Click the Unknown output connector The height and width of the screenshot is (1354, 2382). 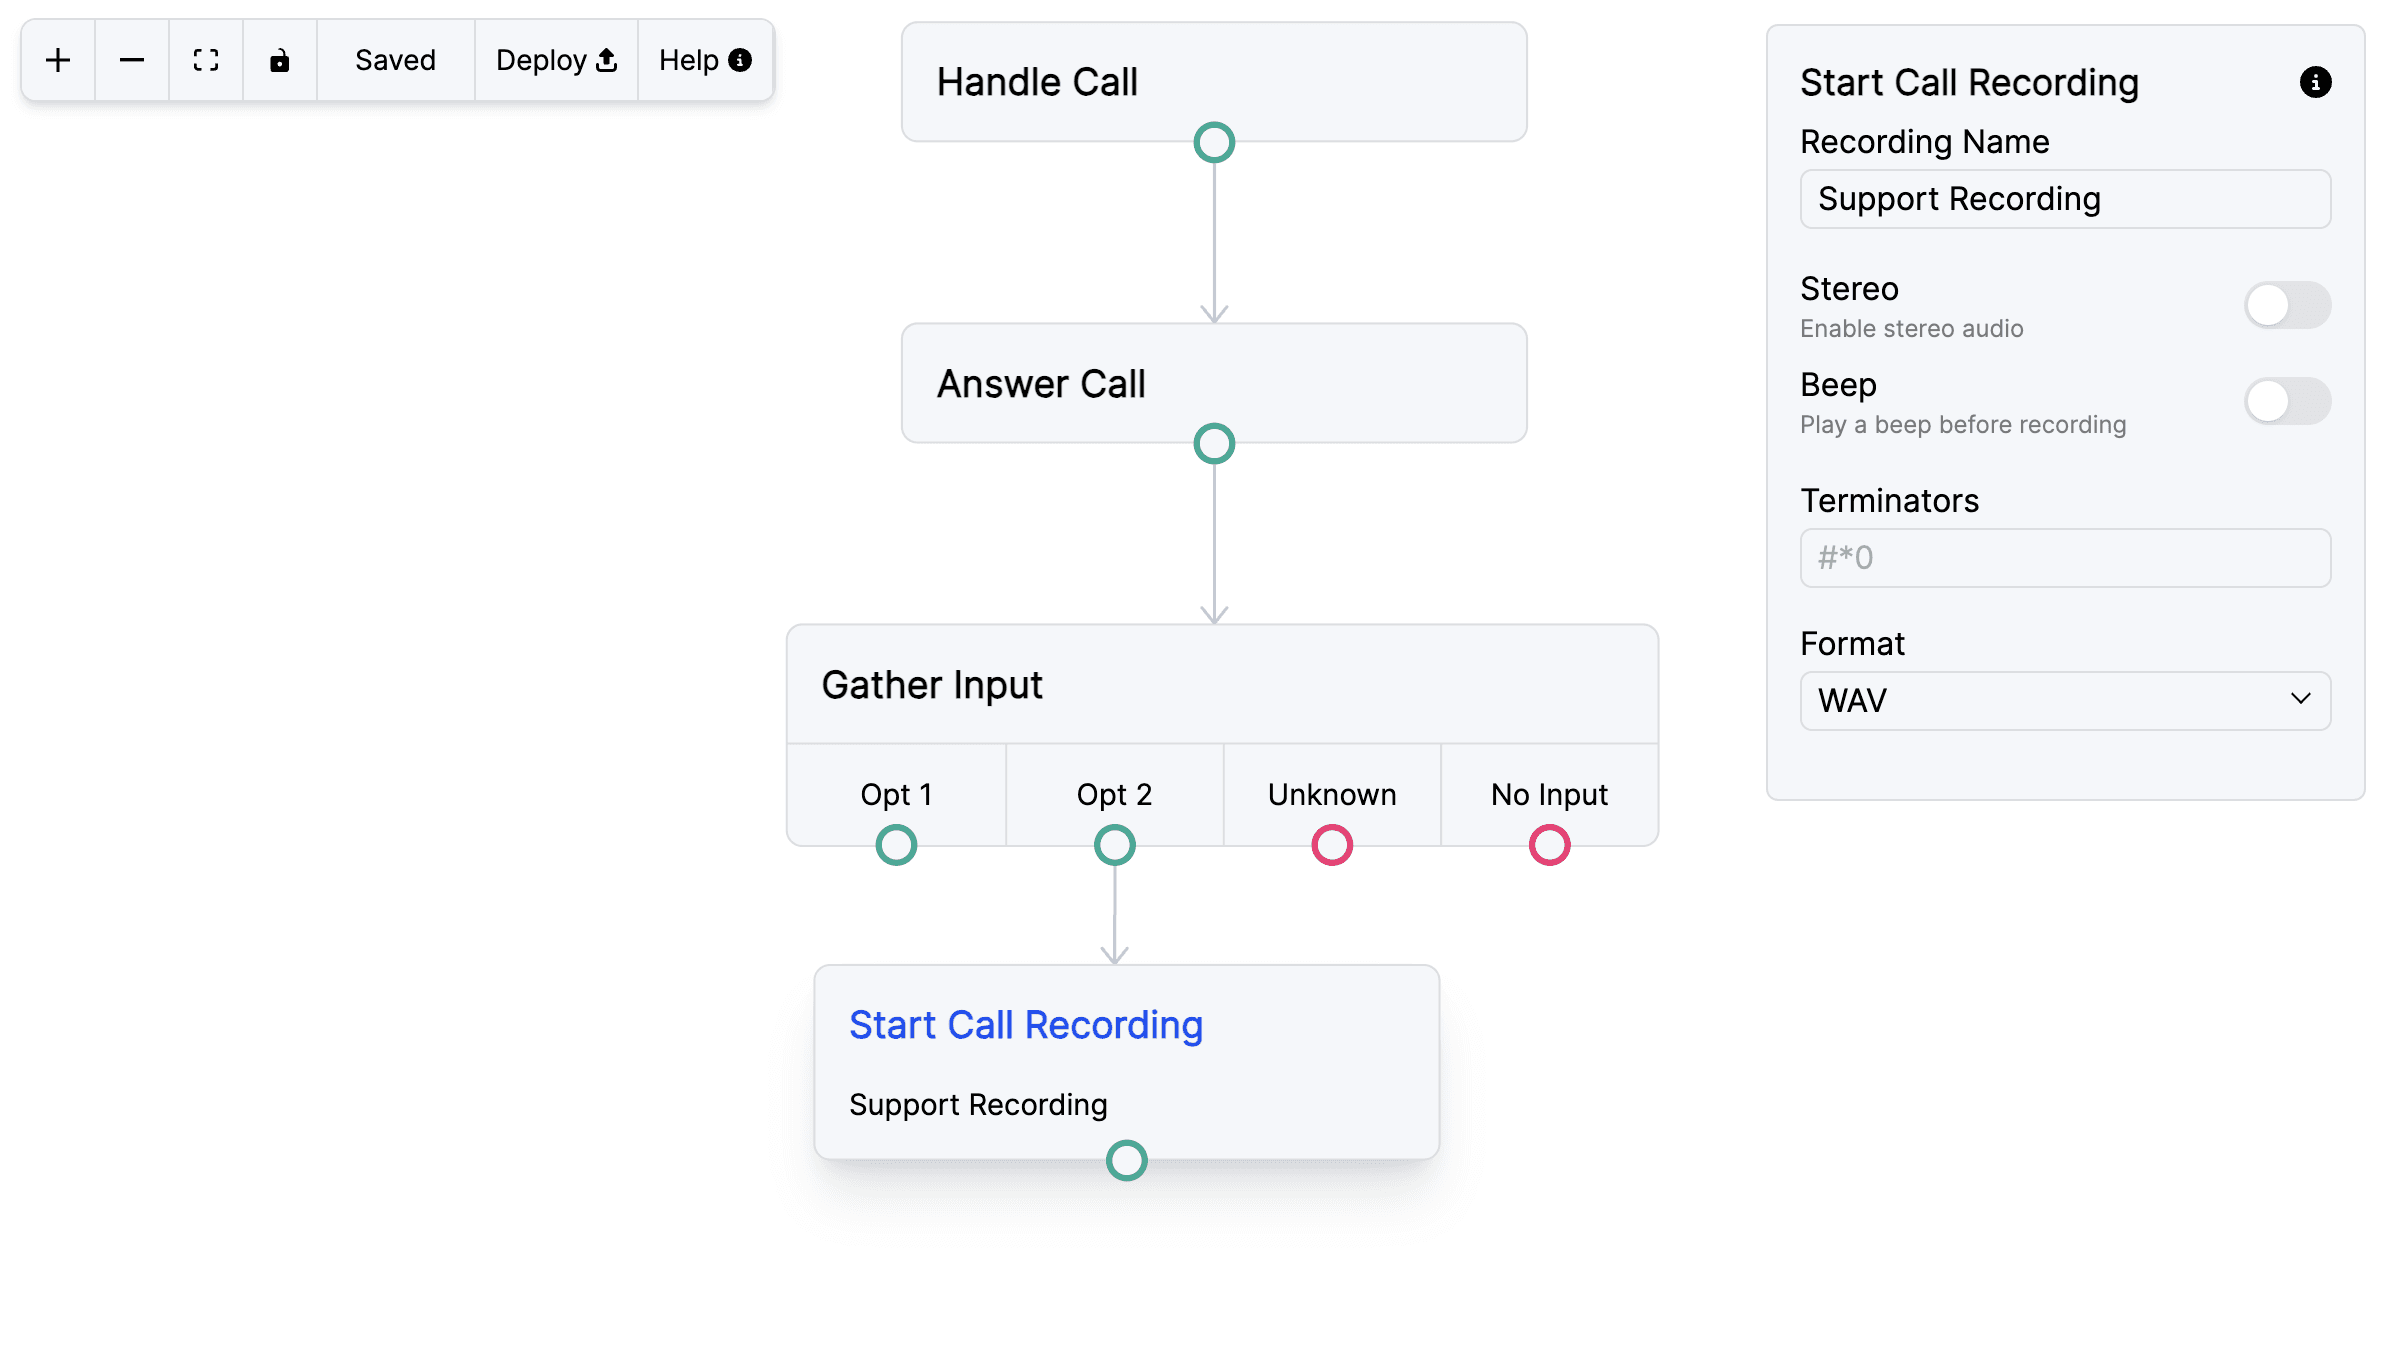click(1332, 845)
